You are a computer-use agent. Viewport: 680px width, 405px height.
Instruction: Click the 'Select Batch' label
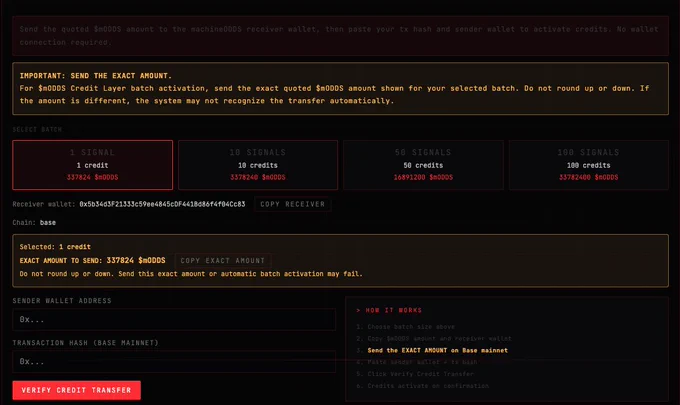(x=37, y=130)
